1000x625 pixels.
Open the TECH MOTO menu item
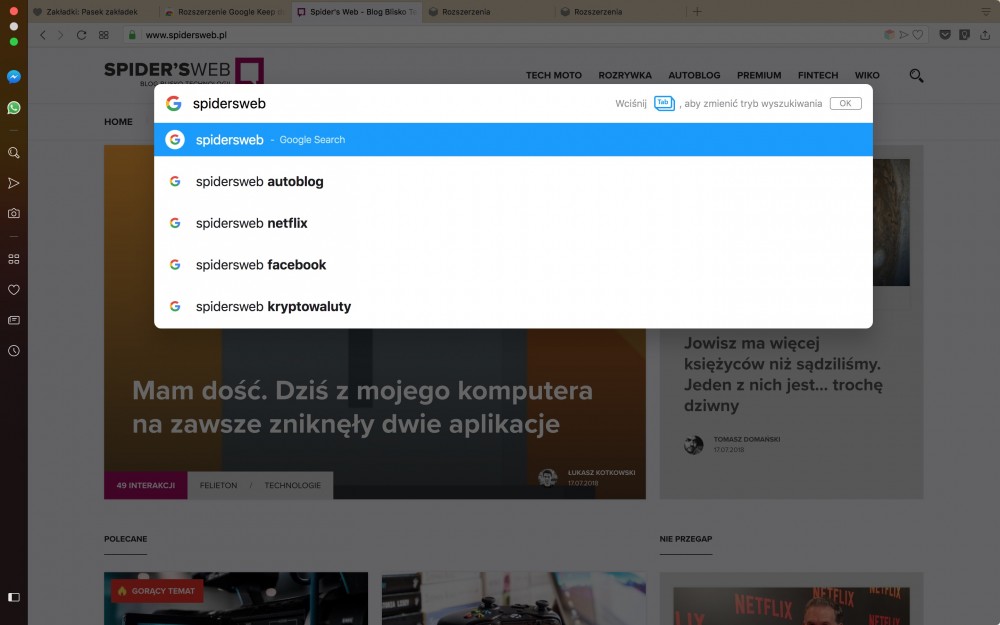(554, 75)
